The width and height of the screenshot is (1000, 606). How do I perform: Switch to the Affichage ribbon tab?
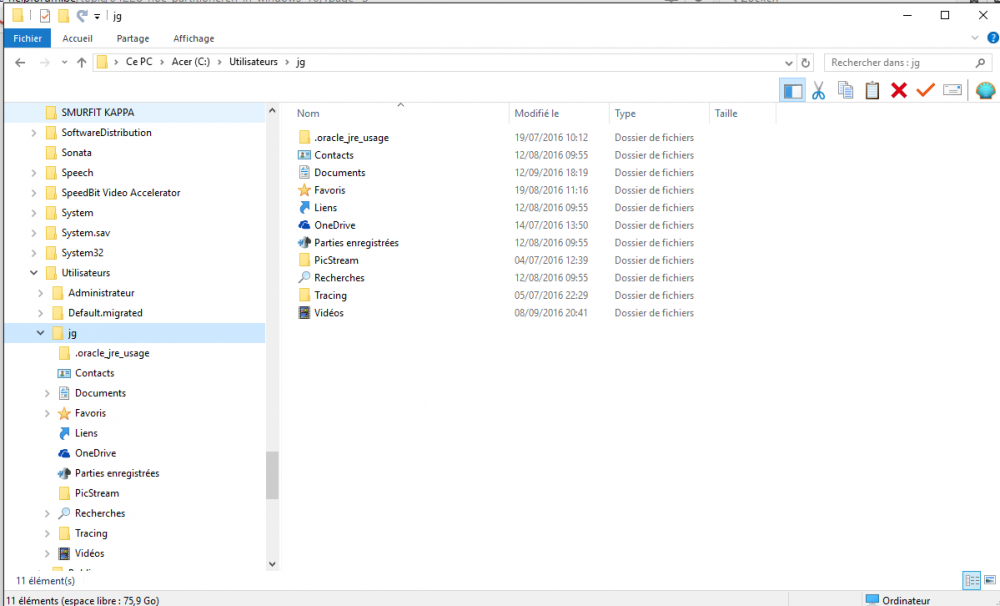193,38
